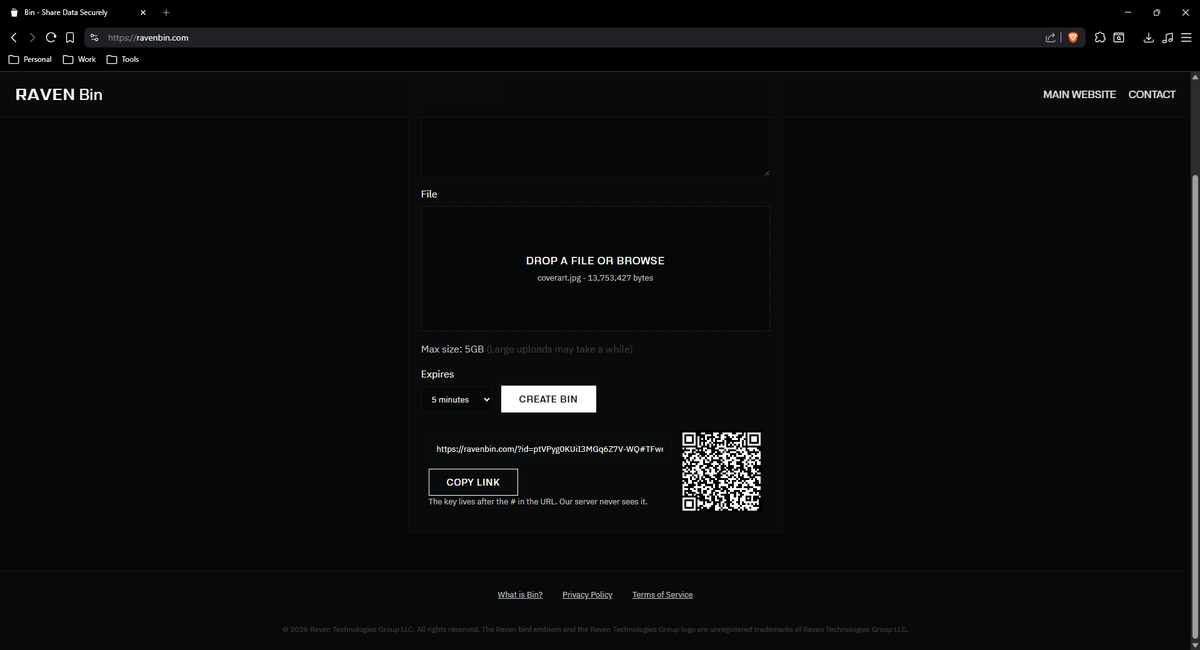Click the File label
This screenshot has height=650, width=1200.
click(x=429, y=194)
